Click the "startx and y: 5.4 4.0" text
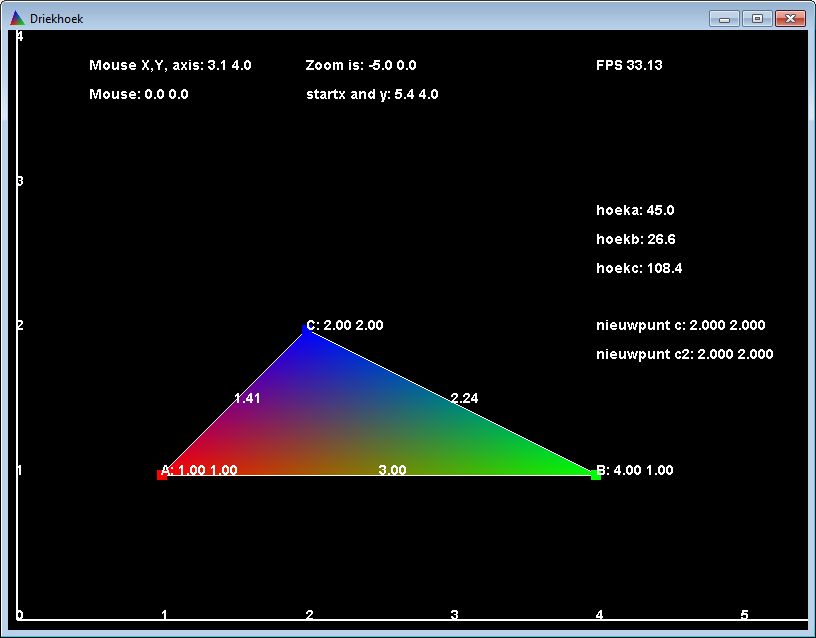 [372, 95]
